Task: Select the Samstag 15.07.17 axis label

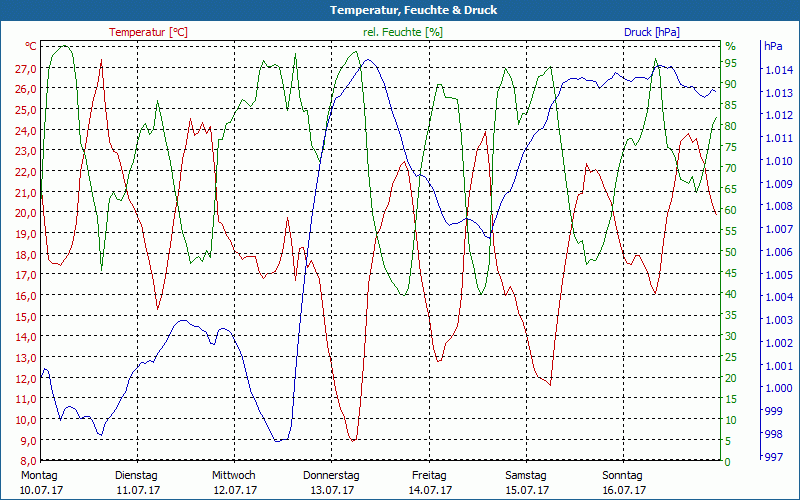Action: [527, 483]
